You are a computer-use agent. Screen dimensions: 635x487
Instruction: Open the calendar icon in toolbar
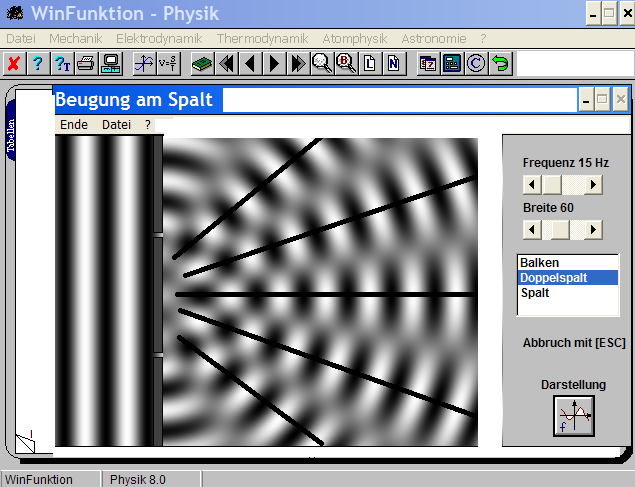coord(428,64)
